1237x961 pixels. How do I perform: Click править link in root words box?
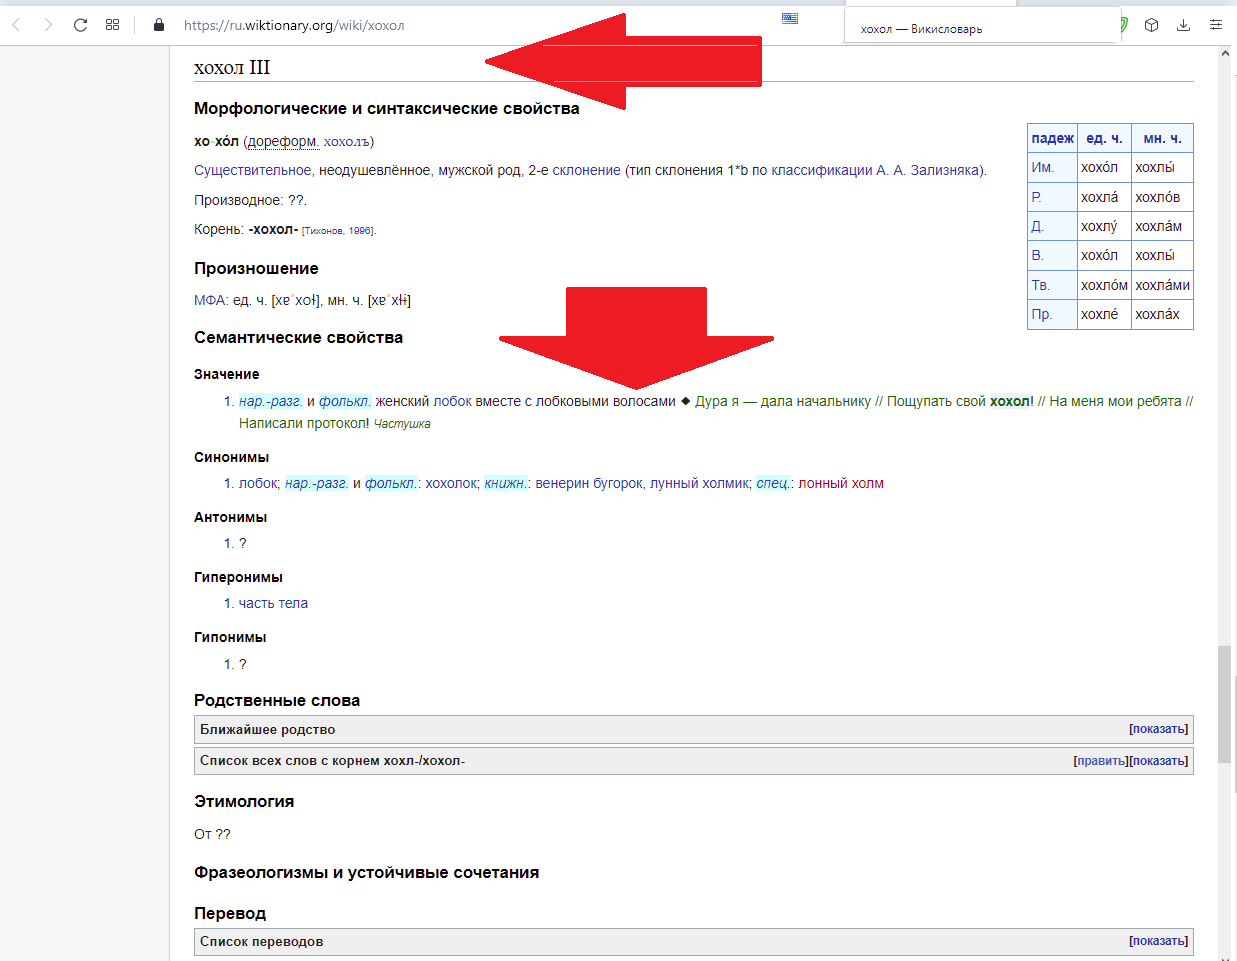pyautogui.click(x=1101, y=761)
